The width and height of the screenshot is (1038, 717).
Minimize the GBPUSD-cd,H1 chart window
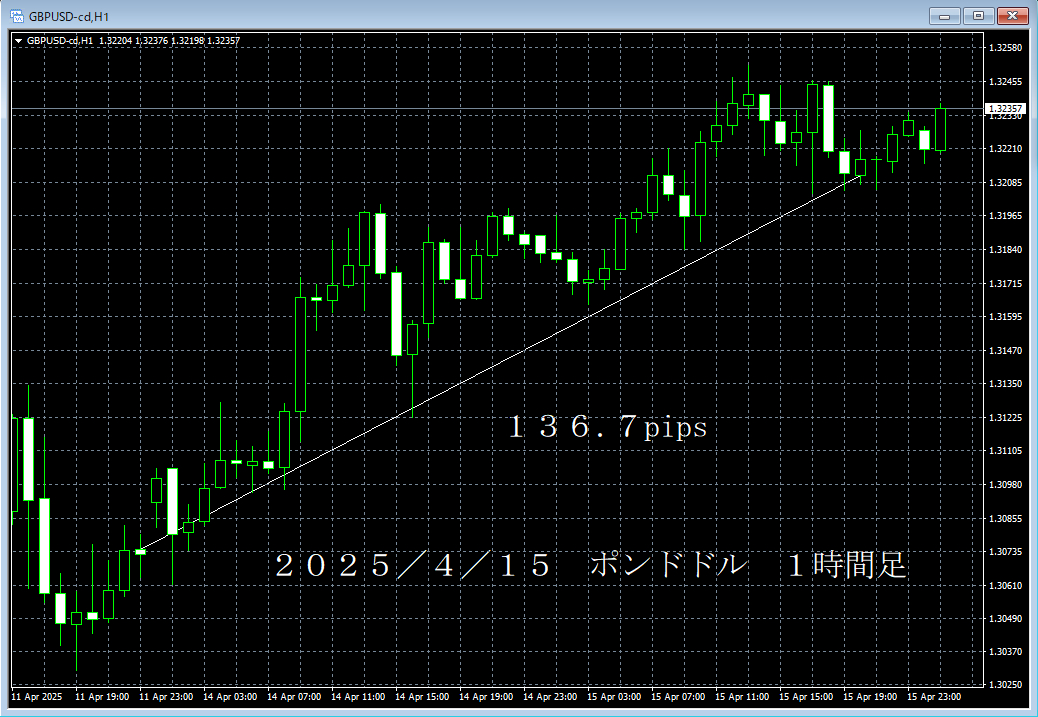945,16
